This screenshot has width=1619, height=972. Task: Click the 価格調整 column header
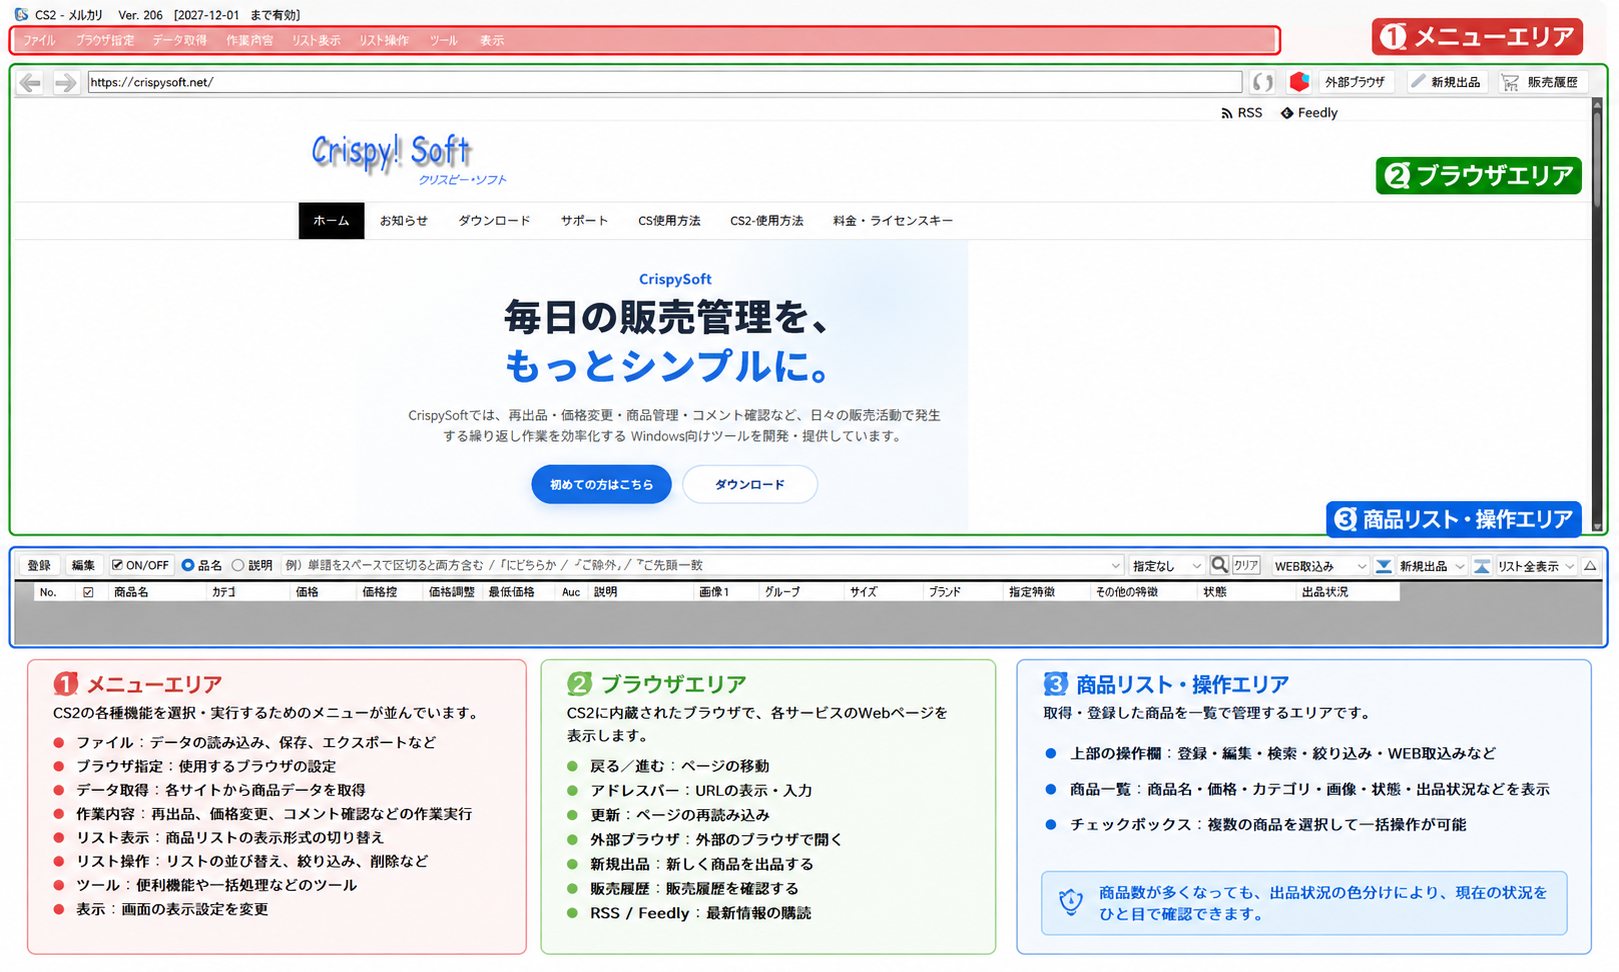(451, 592)
